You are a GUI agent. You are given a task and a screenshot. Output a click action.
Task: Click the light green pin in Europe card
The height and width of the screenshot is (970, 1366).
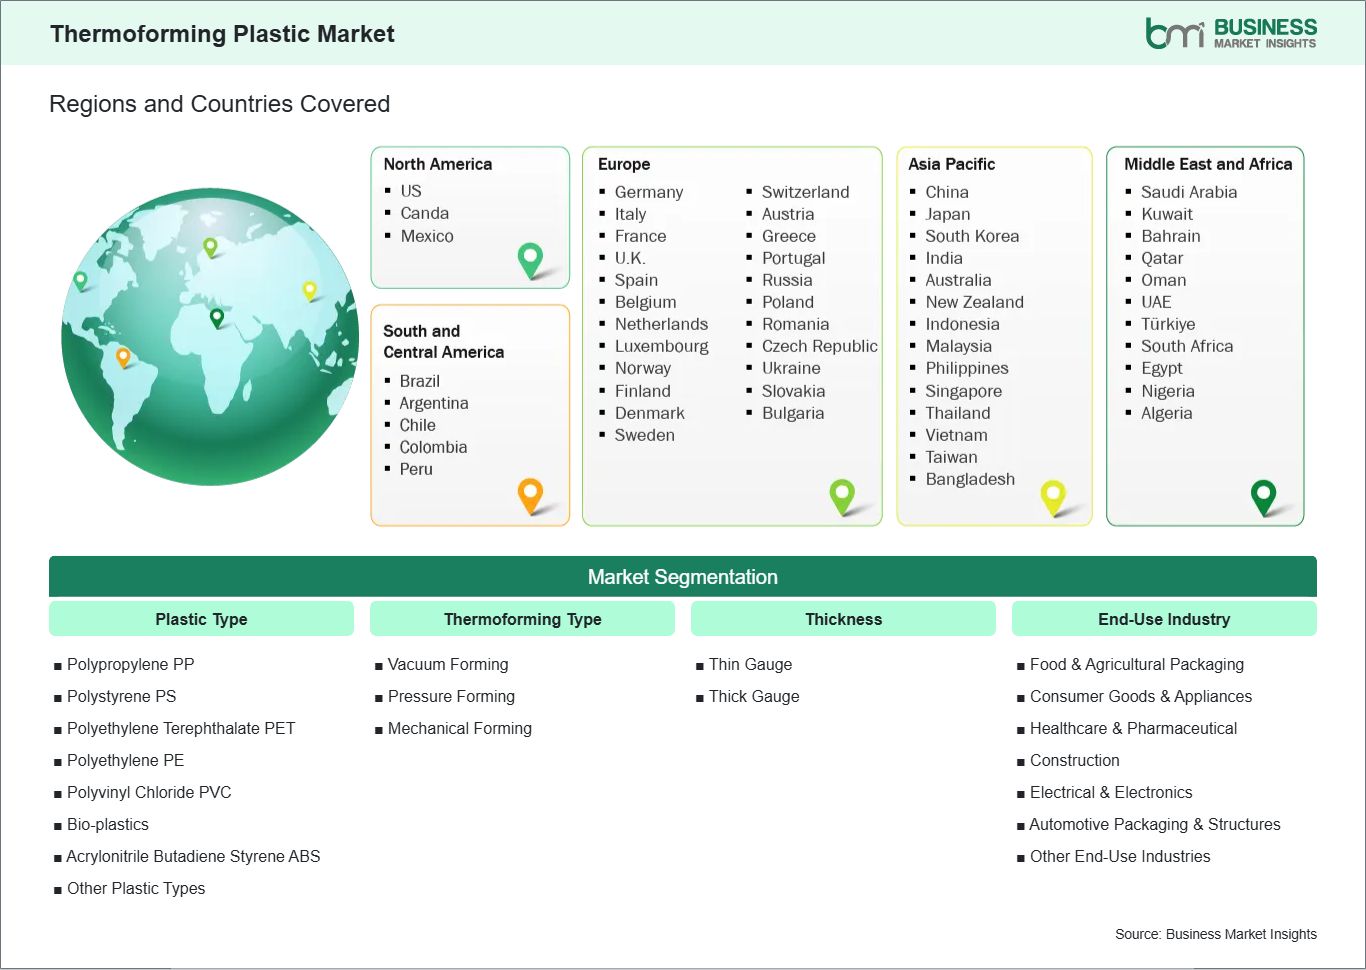pos(842,497)
